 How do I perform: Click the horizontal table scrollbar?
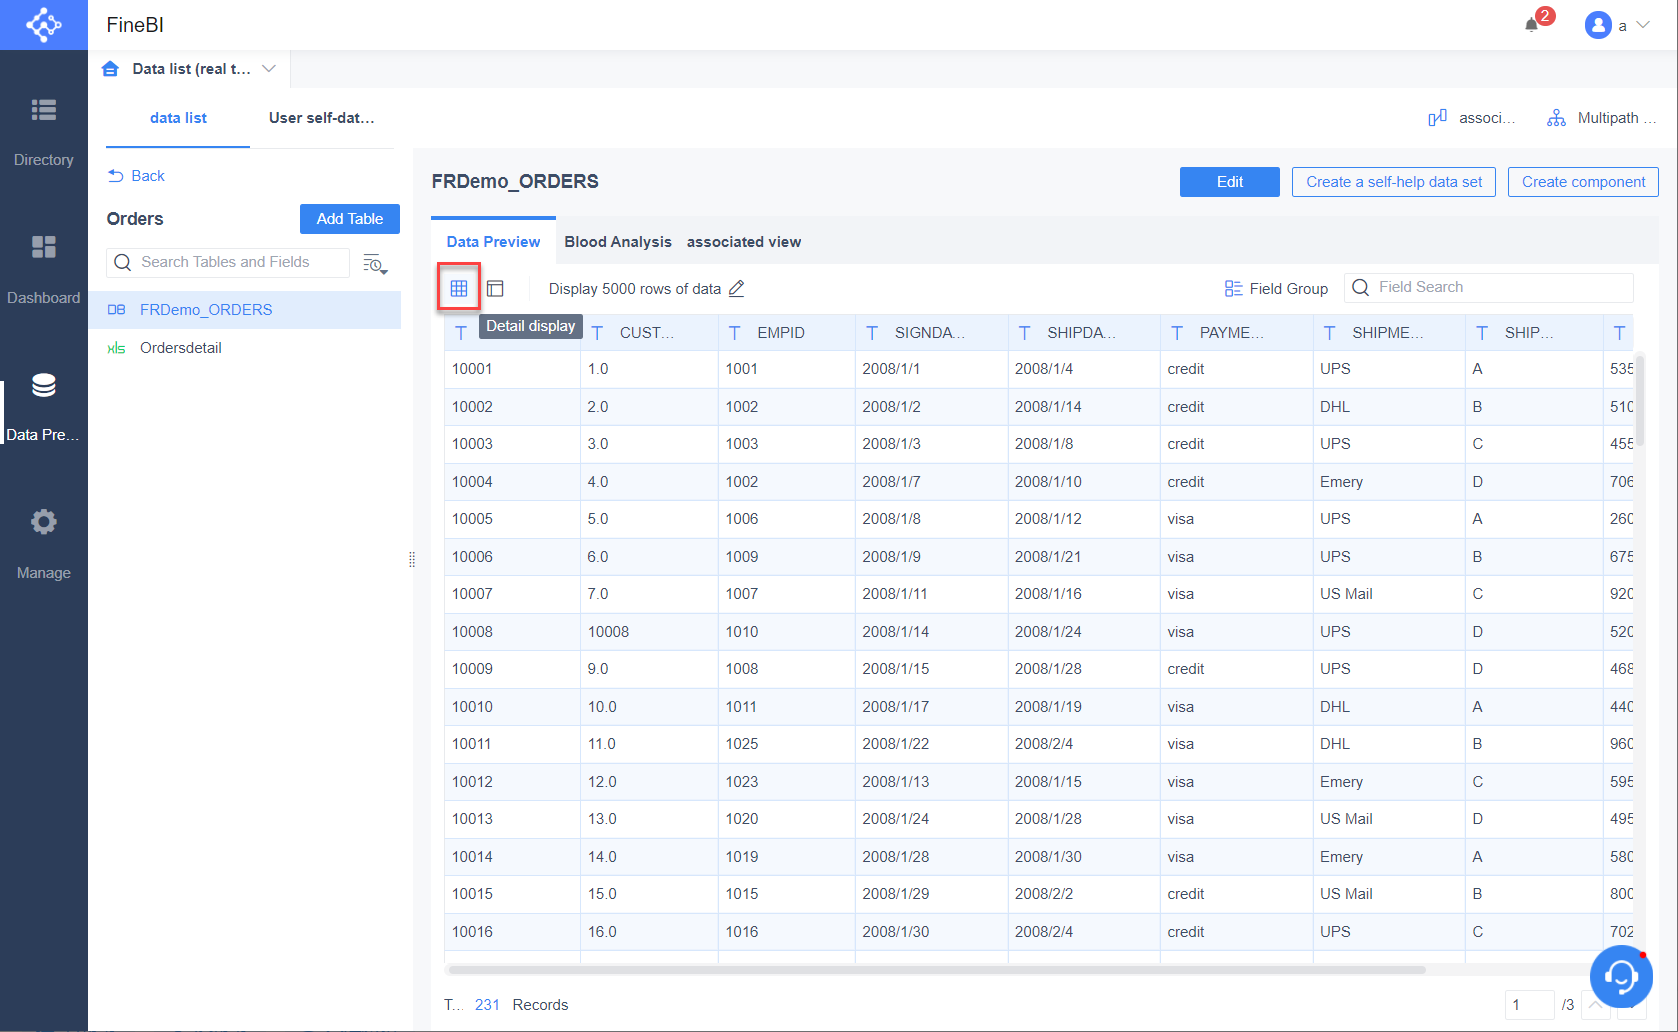(x=937, y=970)
